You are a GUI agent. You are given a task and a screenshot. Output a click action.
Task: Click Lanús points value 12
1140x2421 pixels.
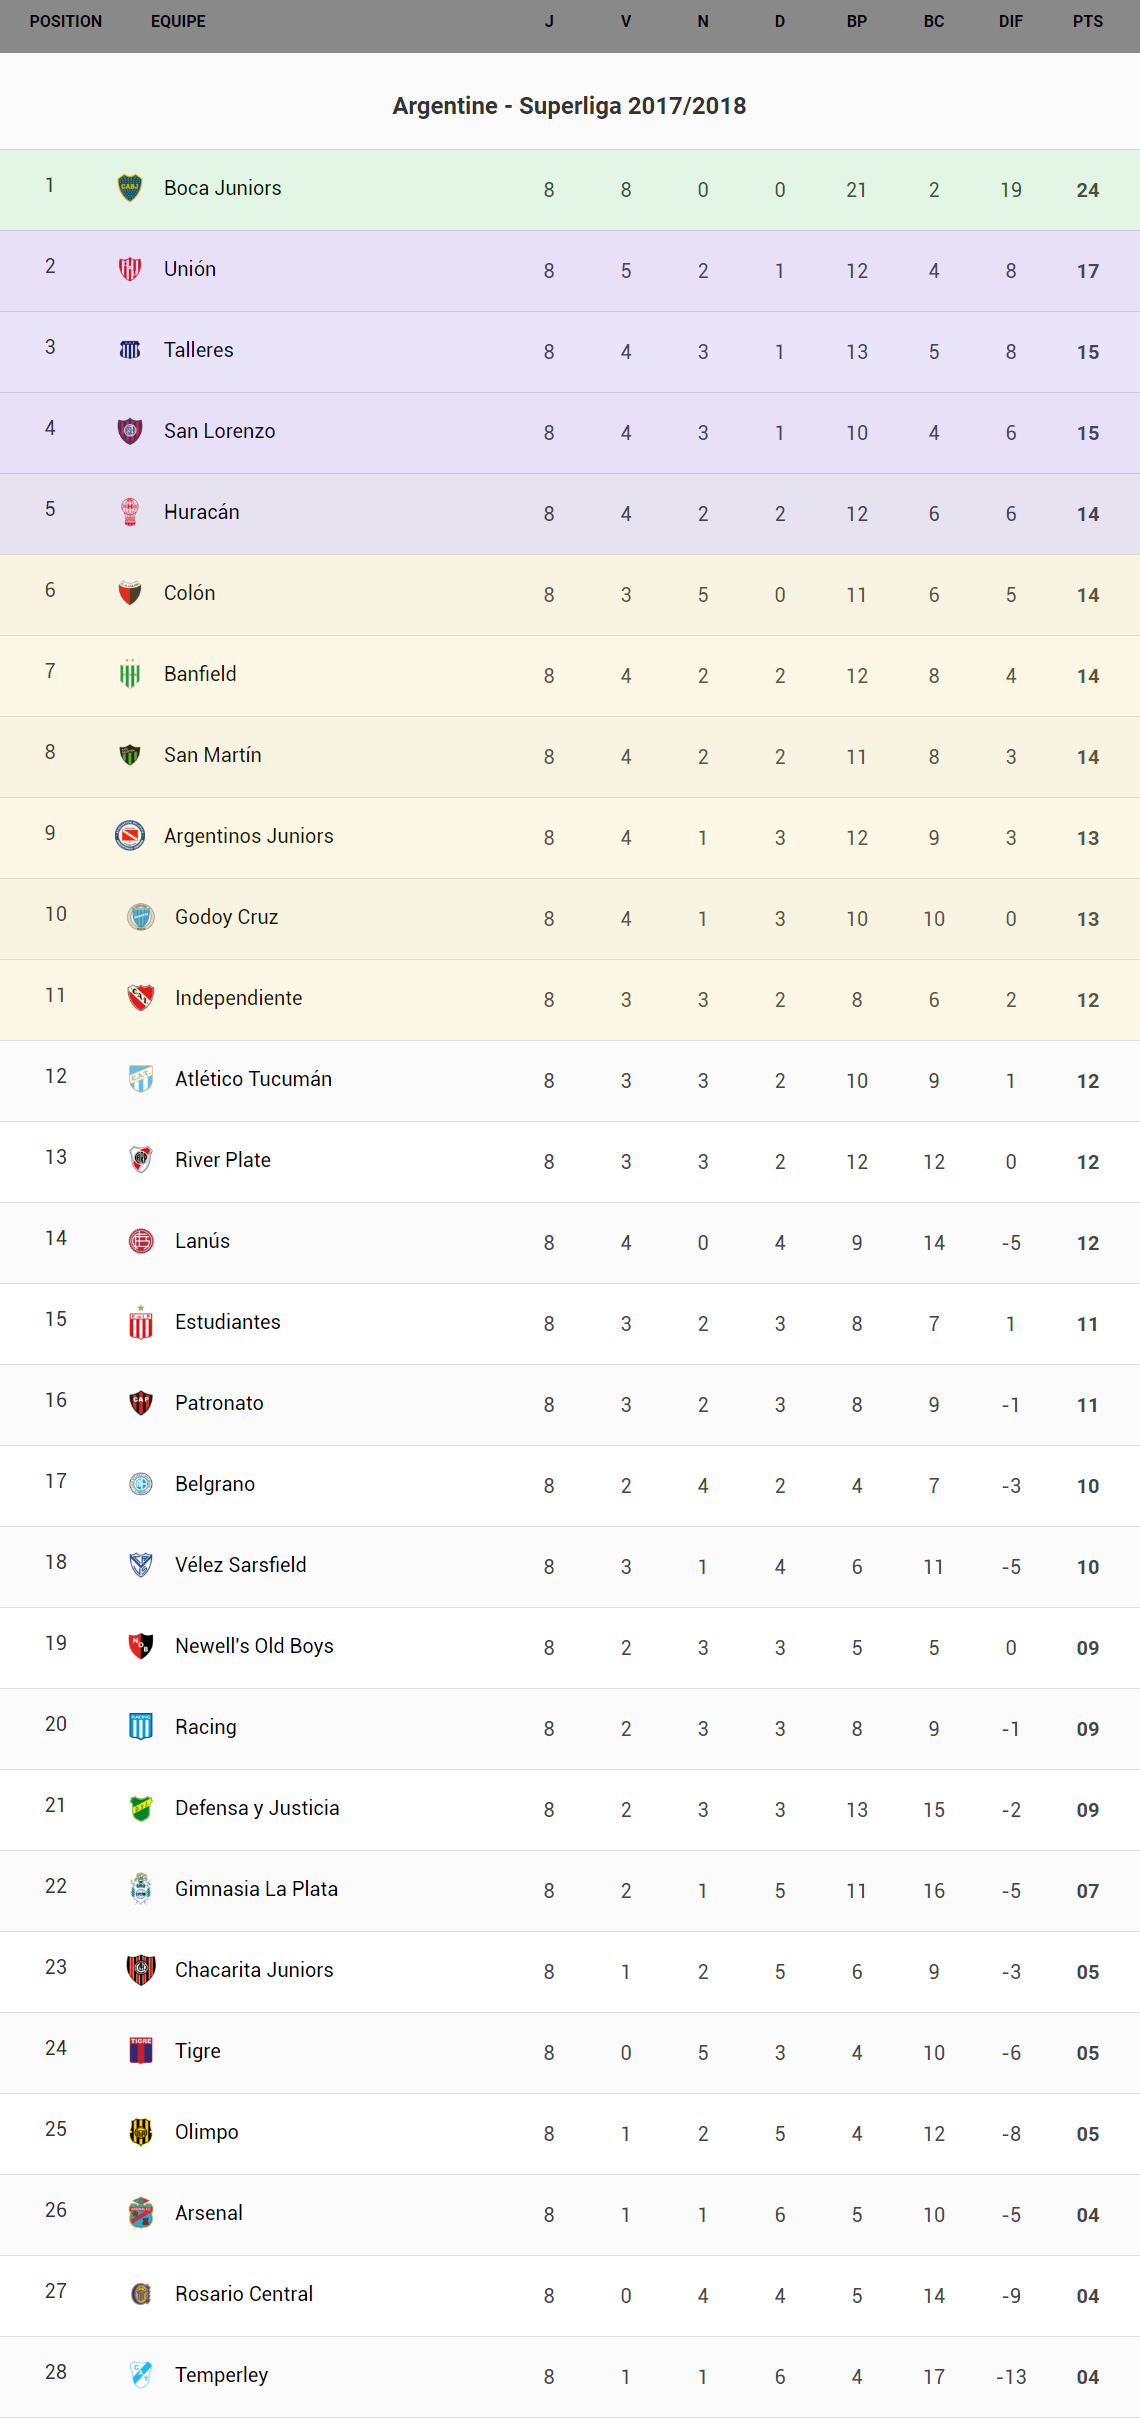coord(1087,1243)
